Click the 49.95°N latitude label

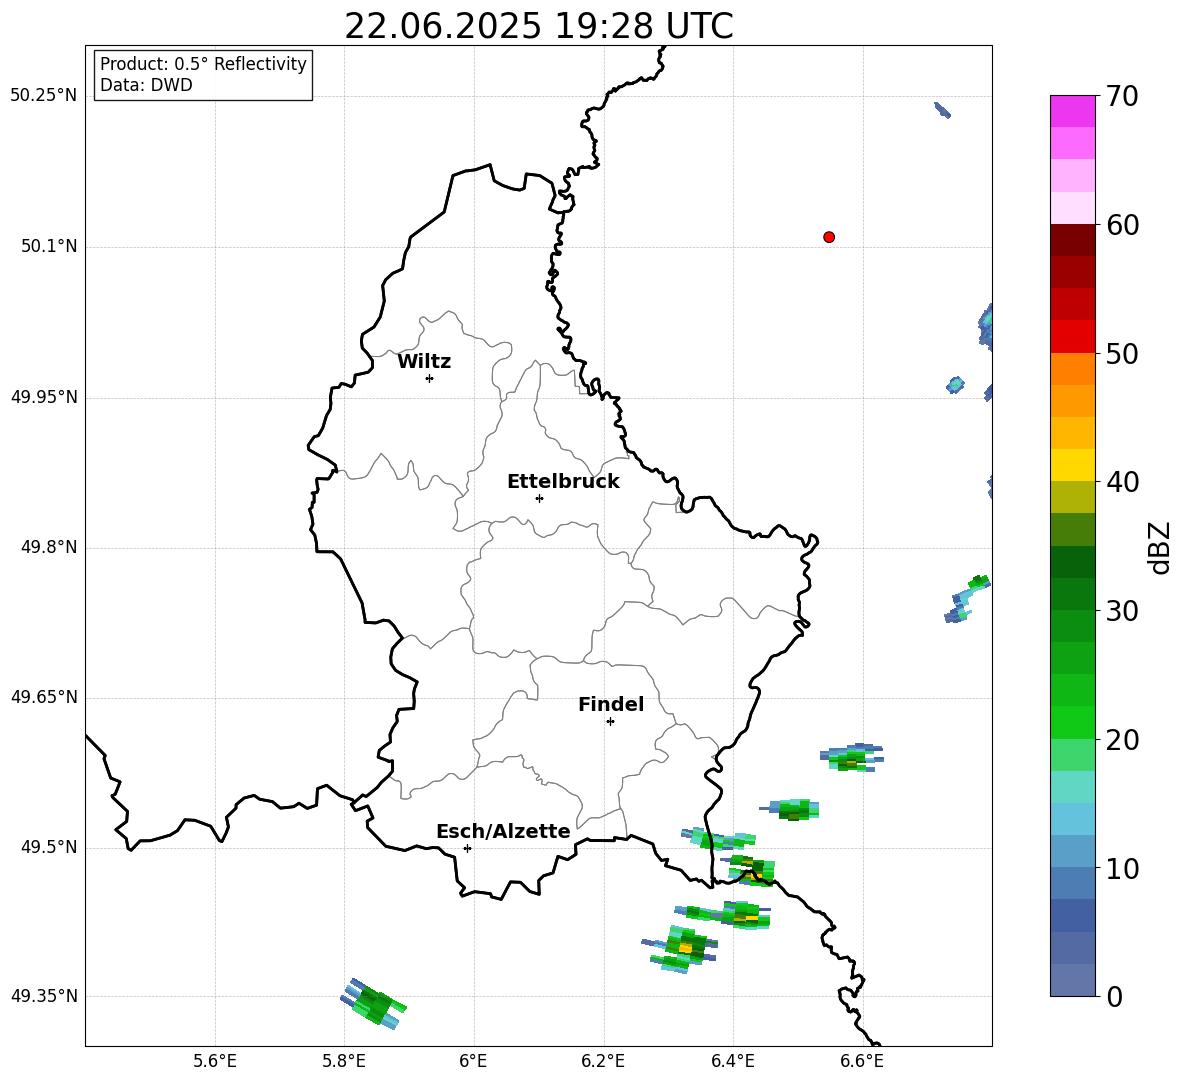pos(43,397)
